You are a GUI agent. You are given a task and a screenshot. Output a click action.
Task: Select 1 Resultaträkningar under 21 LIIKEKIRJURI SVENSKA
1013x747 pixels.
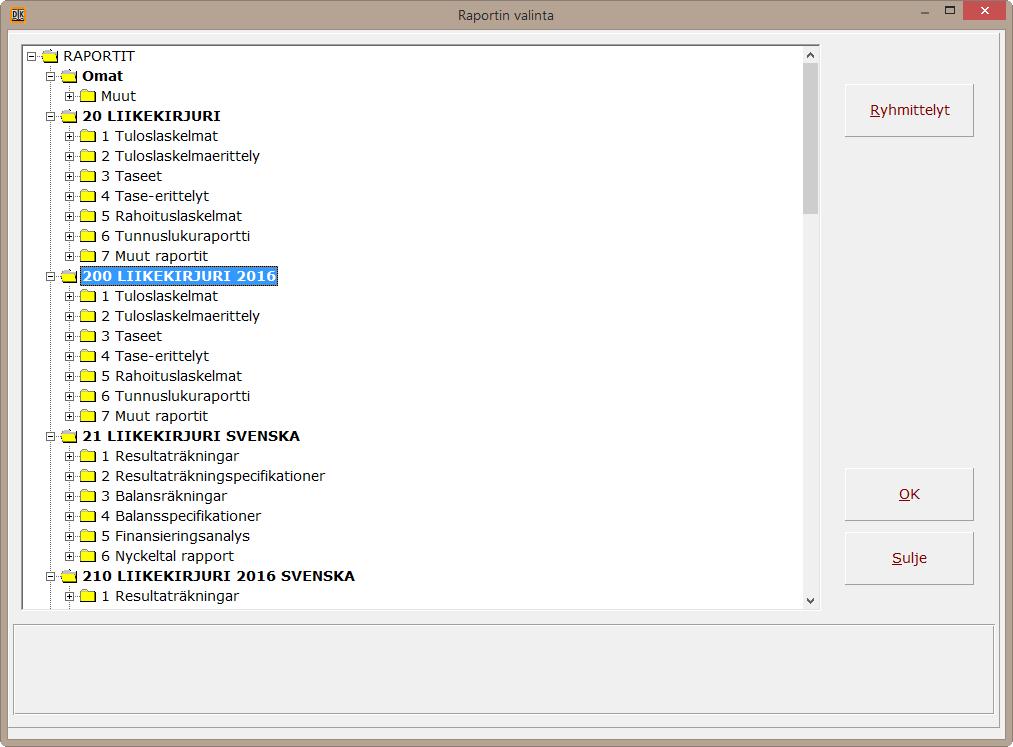[x=170, y=456]
